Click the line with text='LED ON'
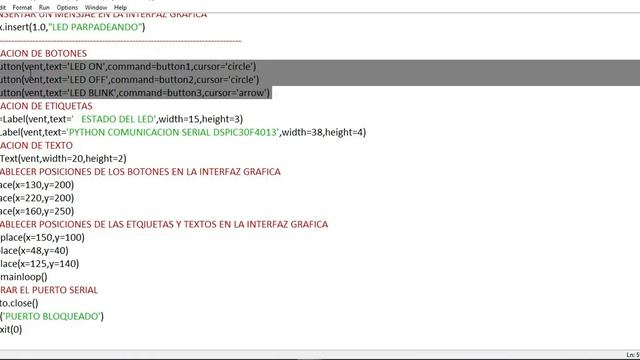This screenshot has width=640, height=360. click(128, 67)
